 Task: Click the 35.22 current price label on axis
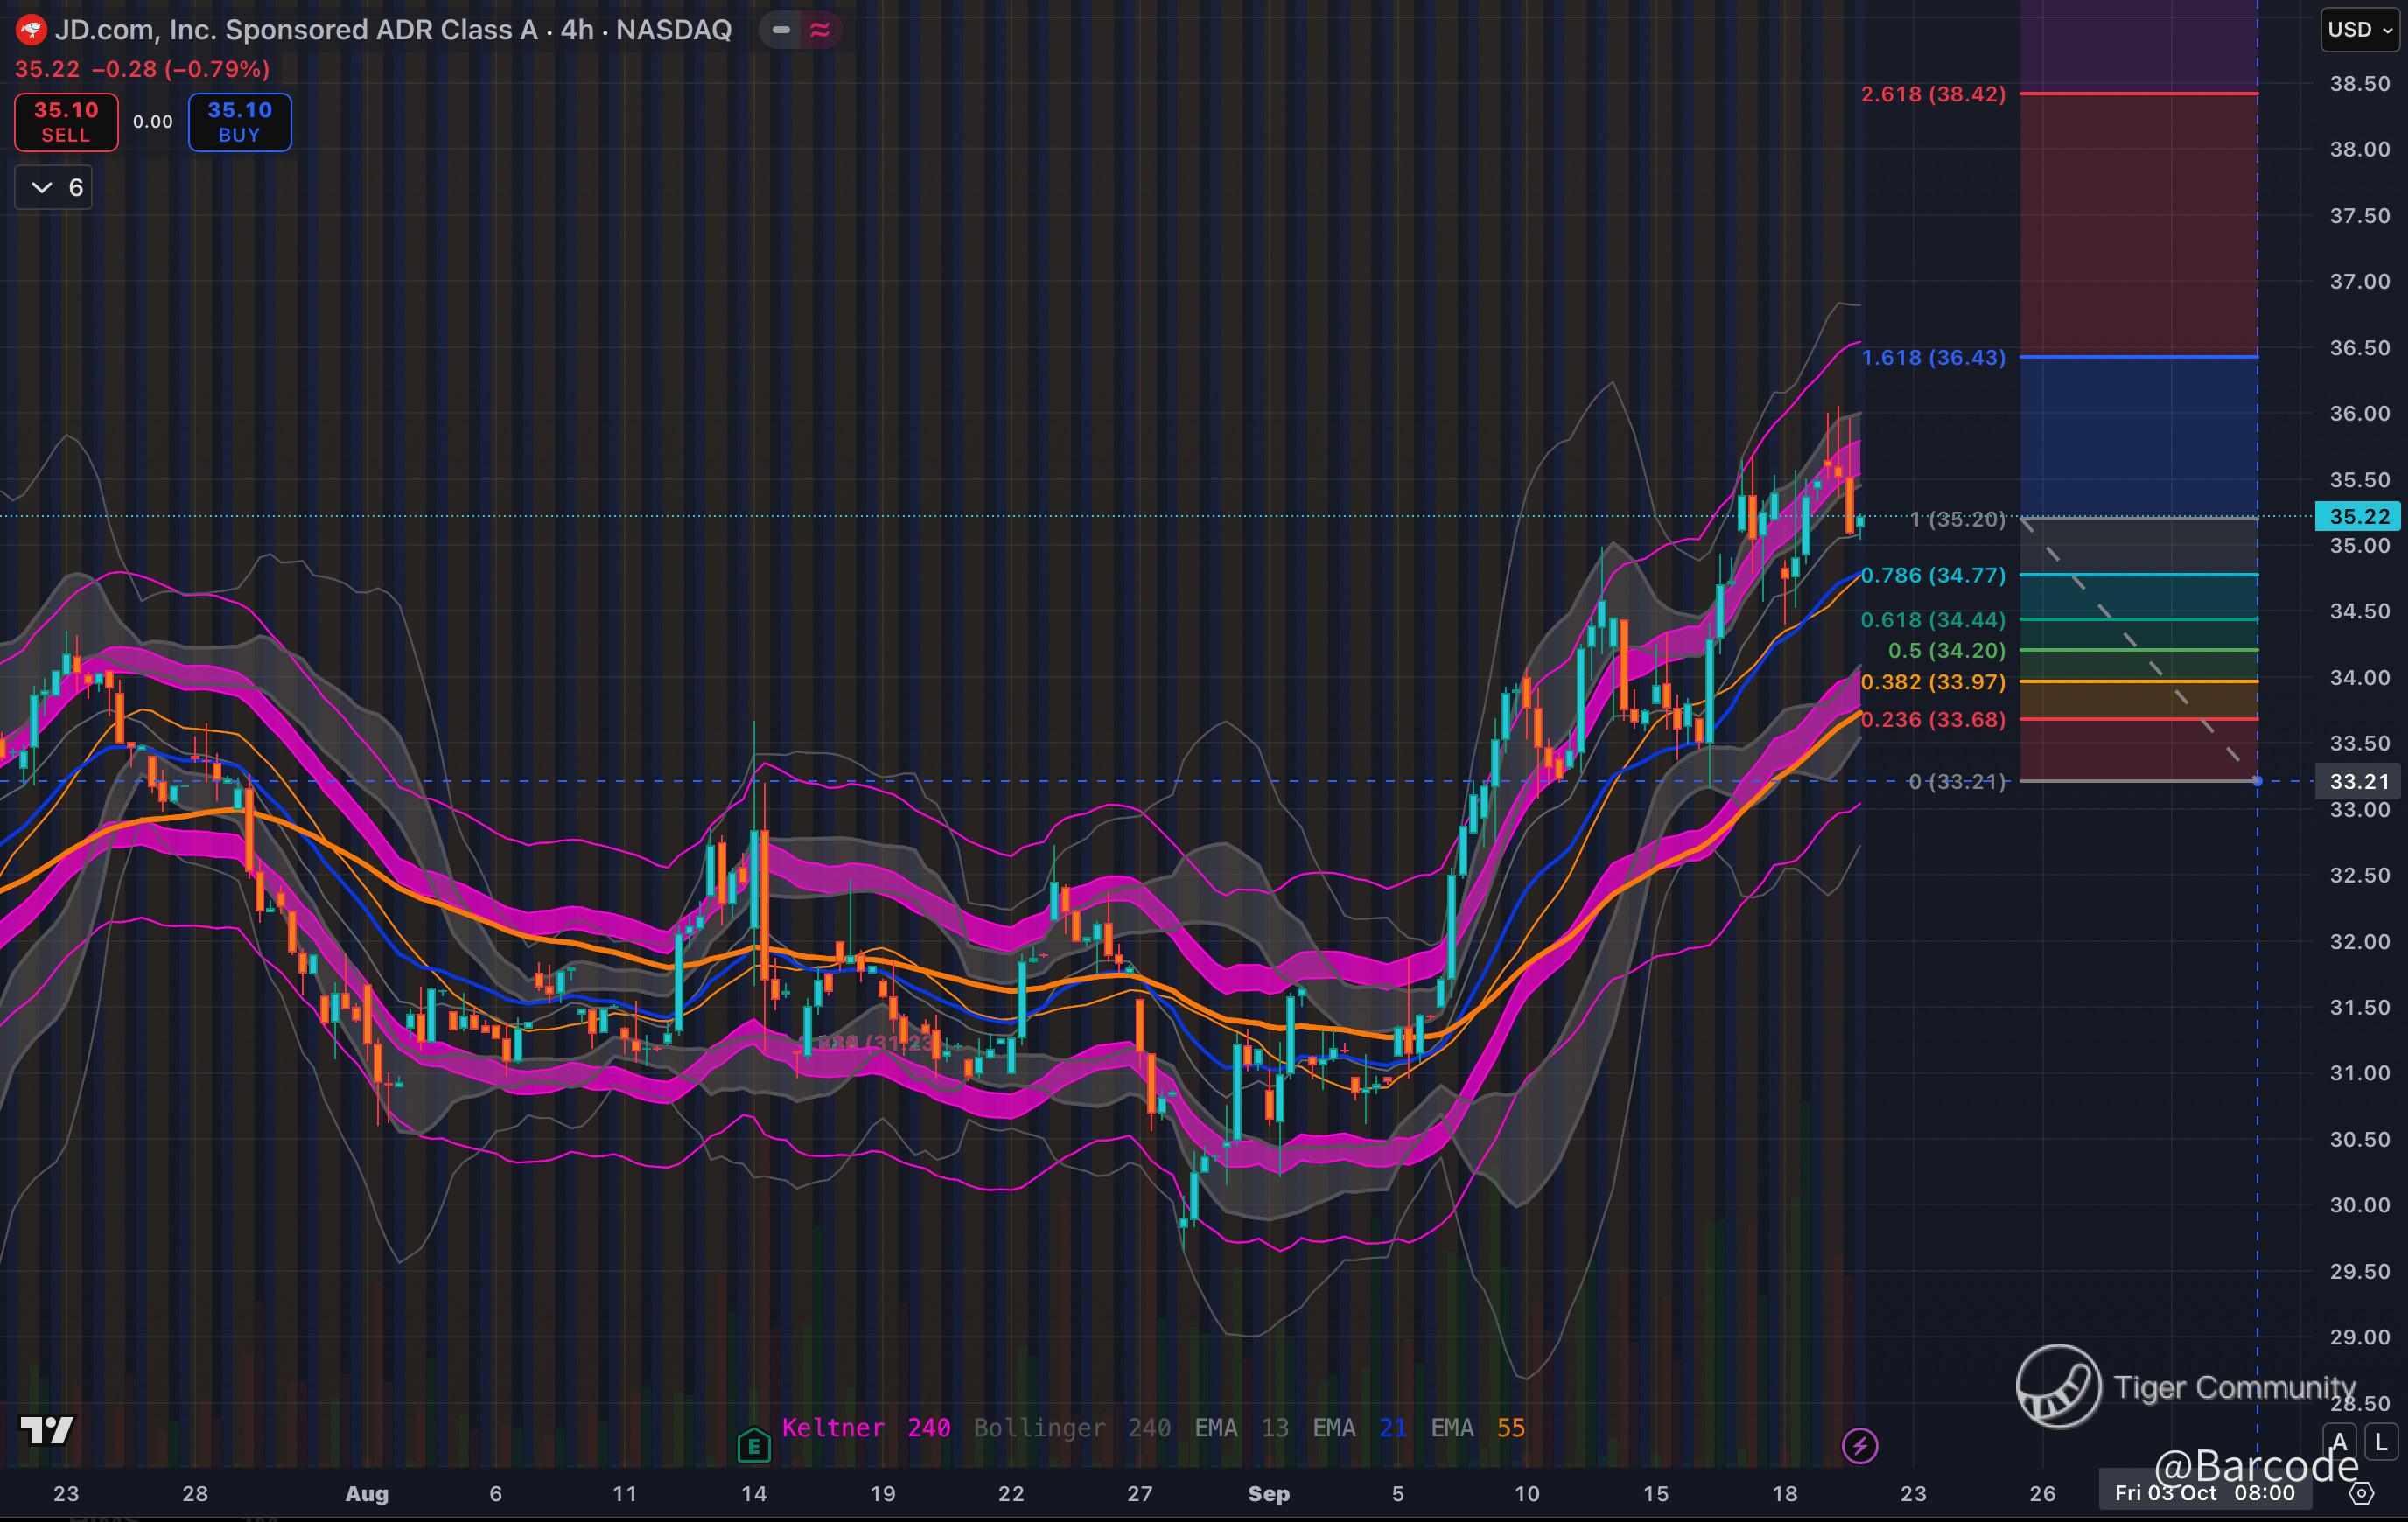(2359, 517)
